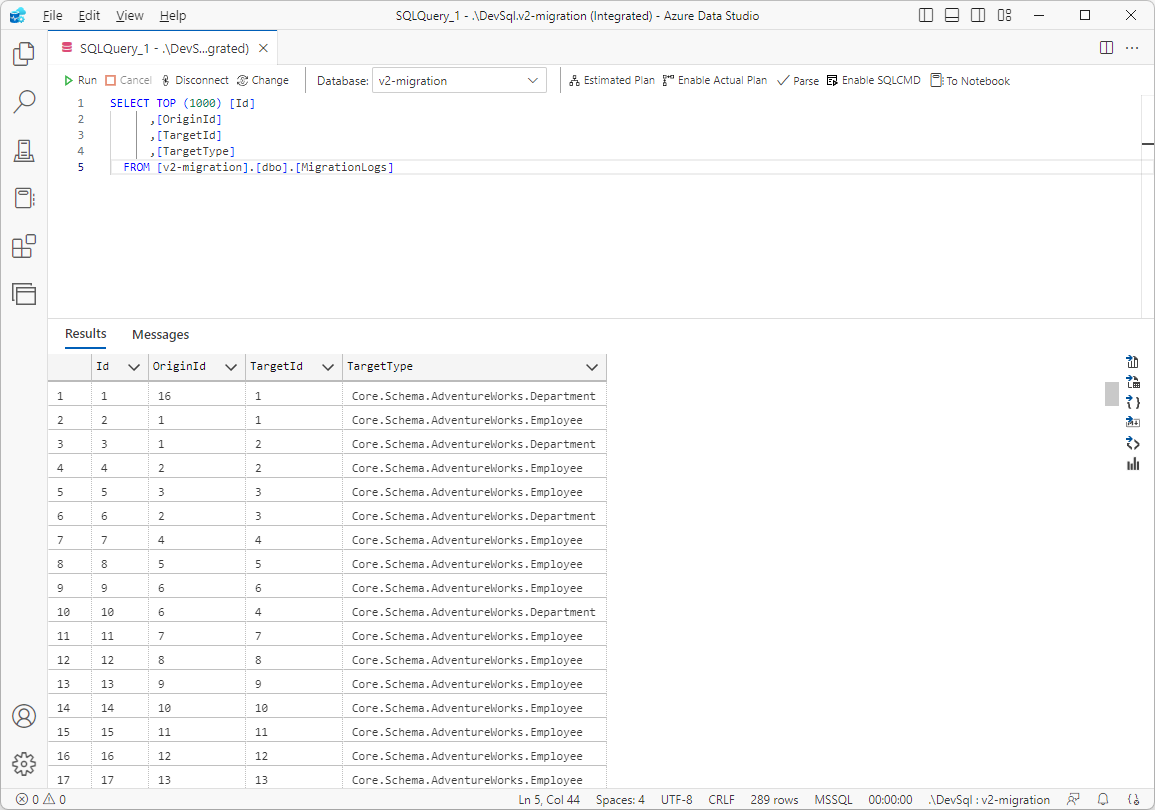1155x810 pixels.
Task: Change the UTF-8 encoding
Action: pyautogui.click(x=676, y=800)
